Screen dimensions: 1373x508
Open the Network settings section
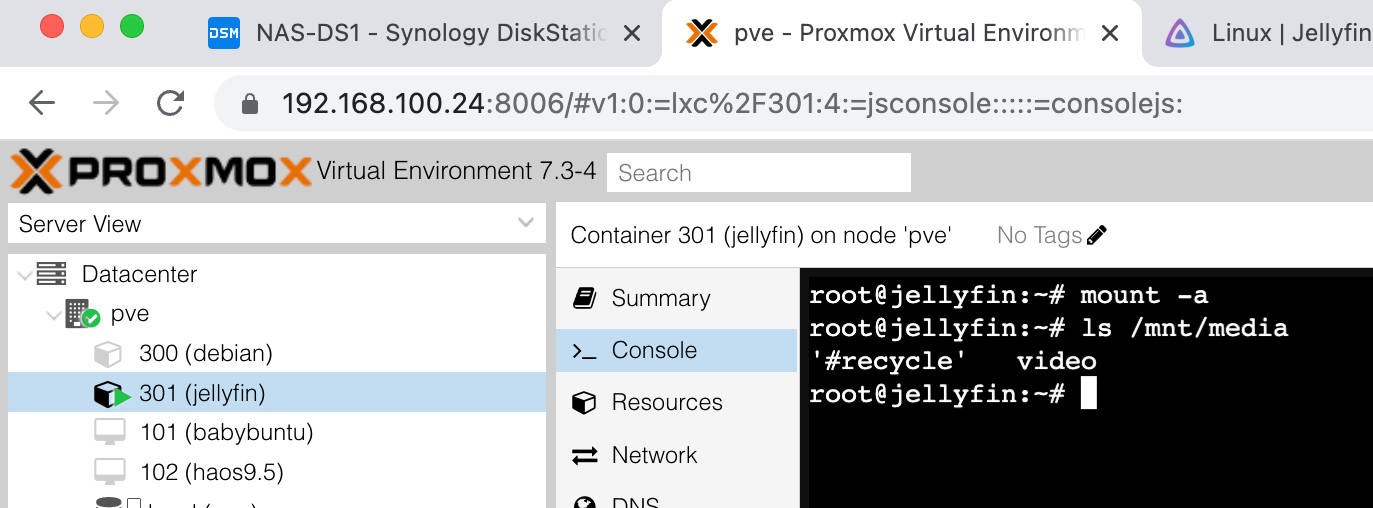click(677, 455)
